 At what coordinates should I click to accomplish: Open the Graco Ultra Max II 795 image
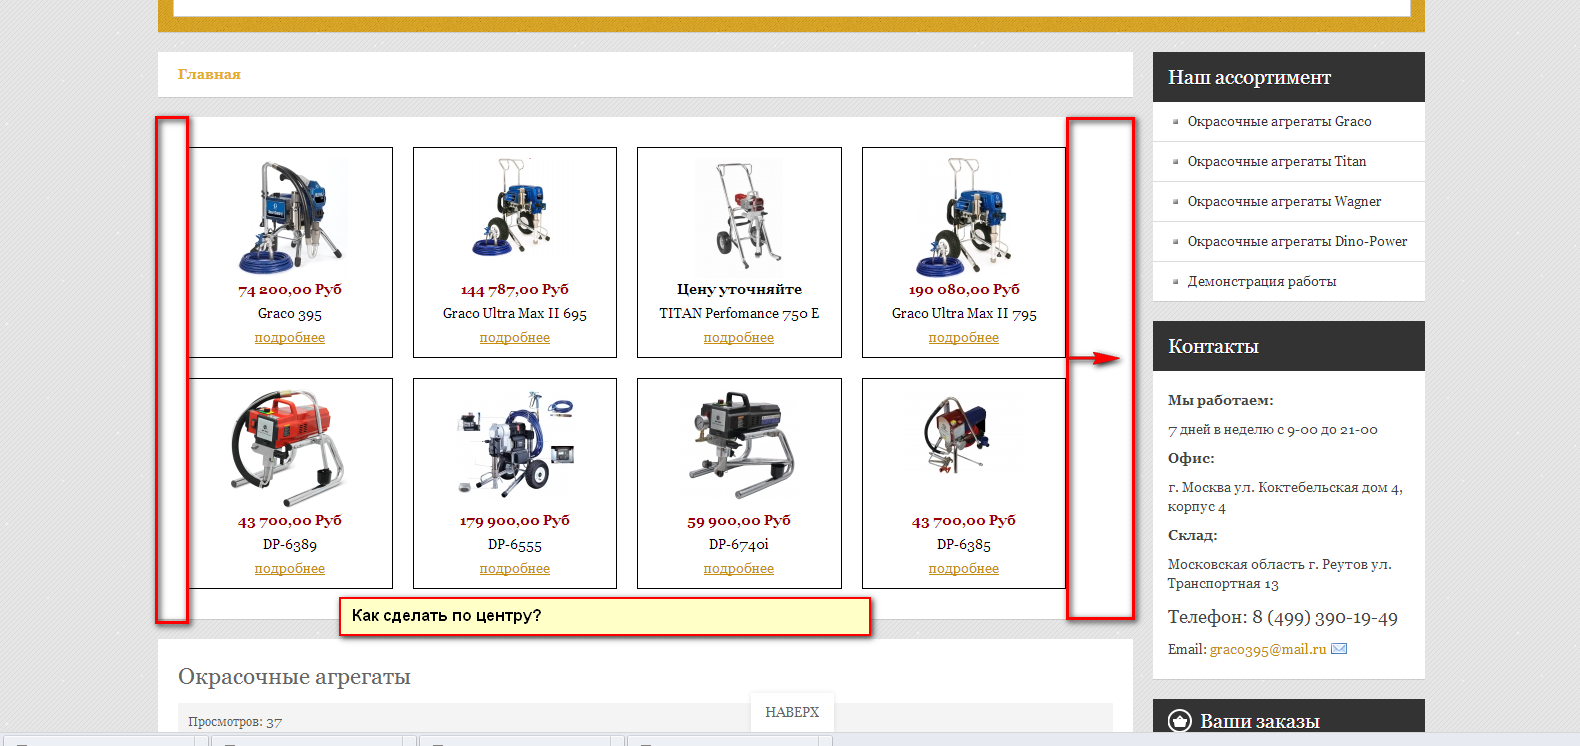point(964,217)
